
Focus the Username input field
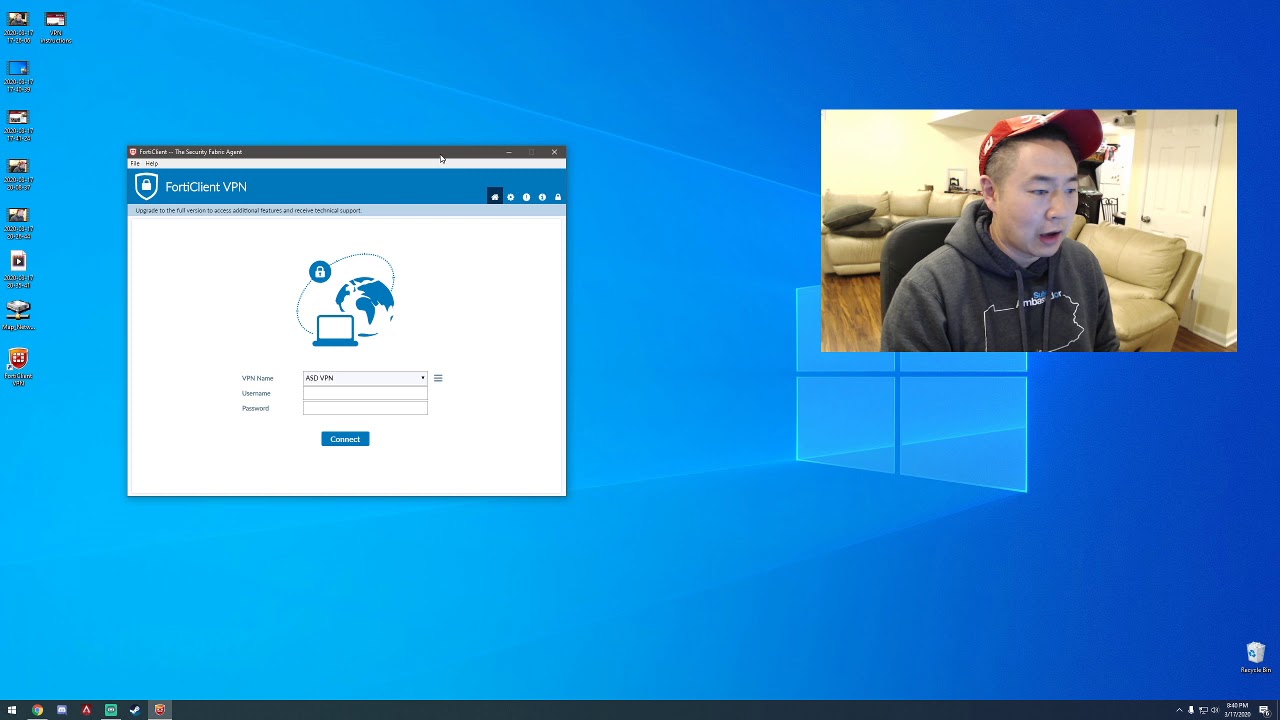pyautogui.click(x=365, y=393)
